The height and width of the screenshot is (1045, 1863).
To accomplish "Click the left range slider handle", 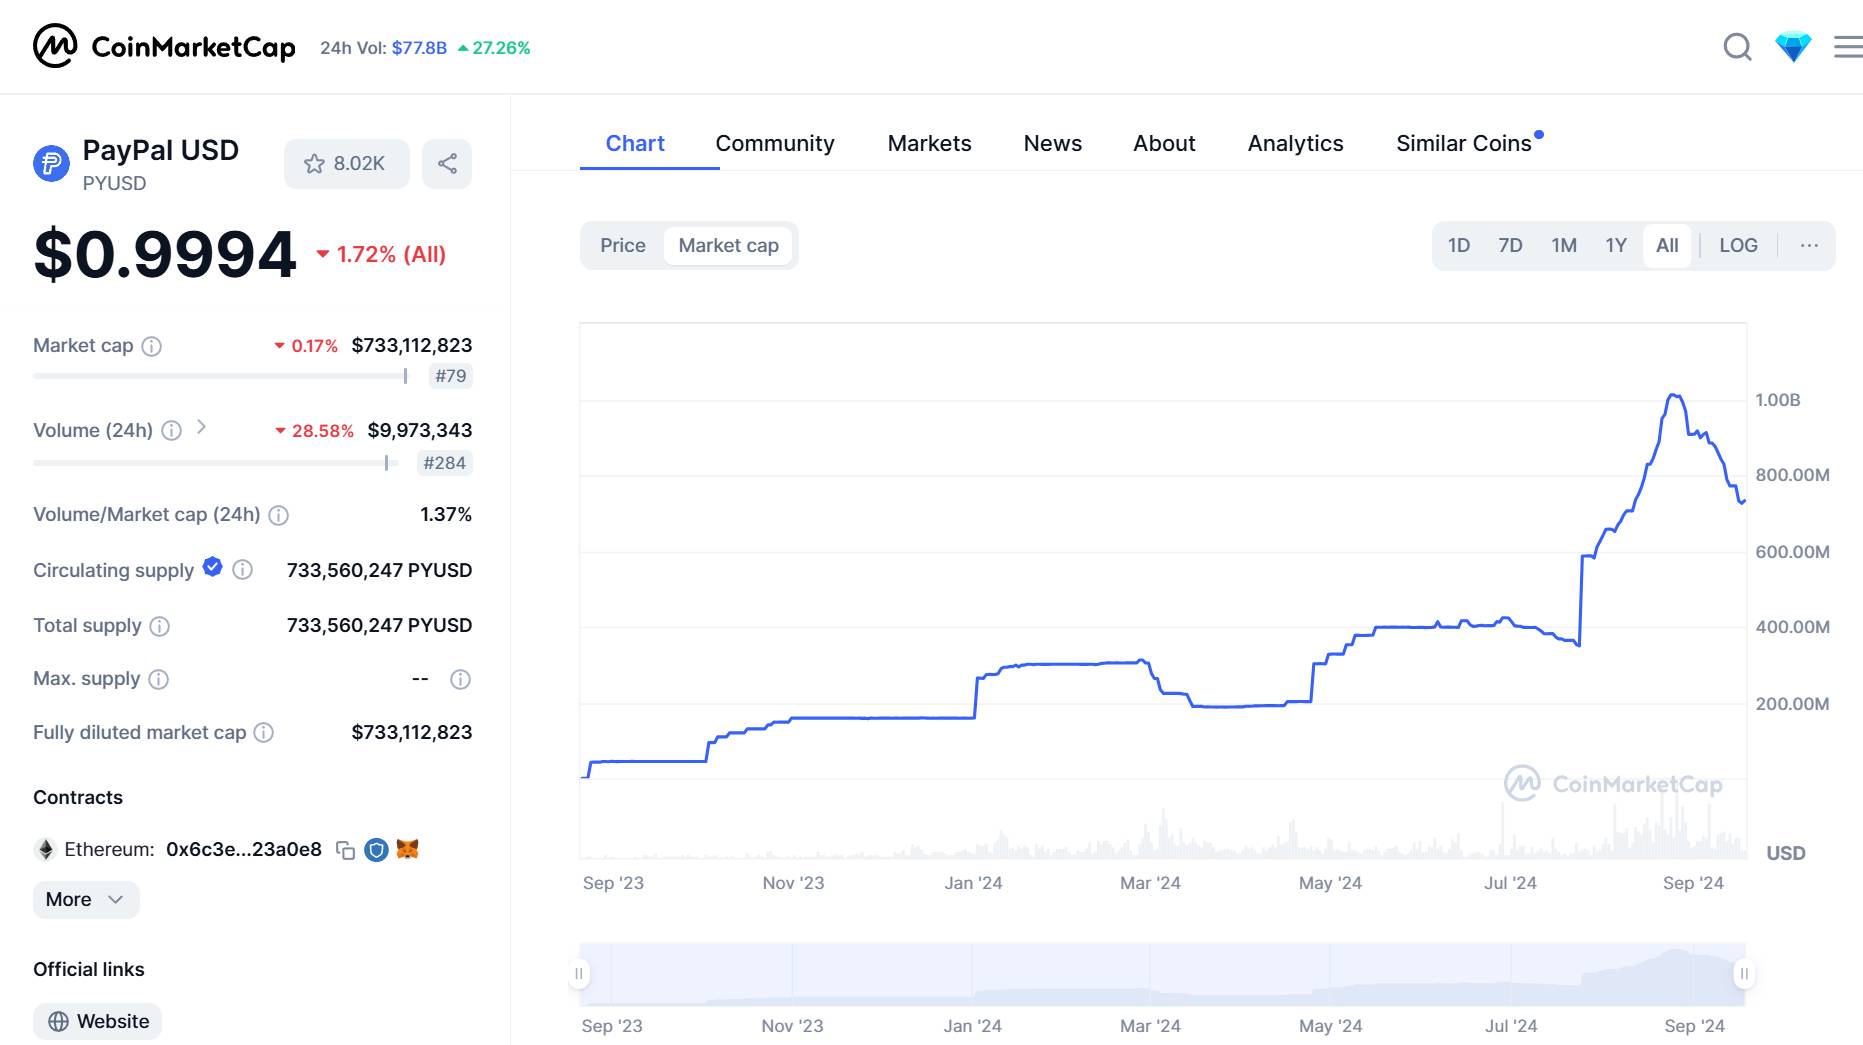I will point(578,973).
